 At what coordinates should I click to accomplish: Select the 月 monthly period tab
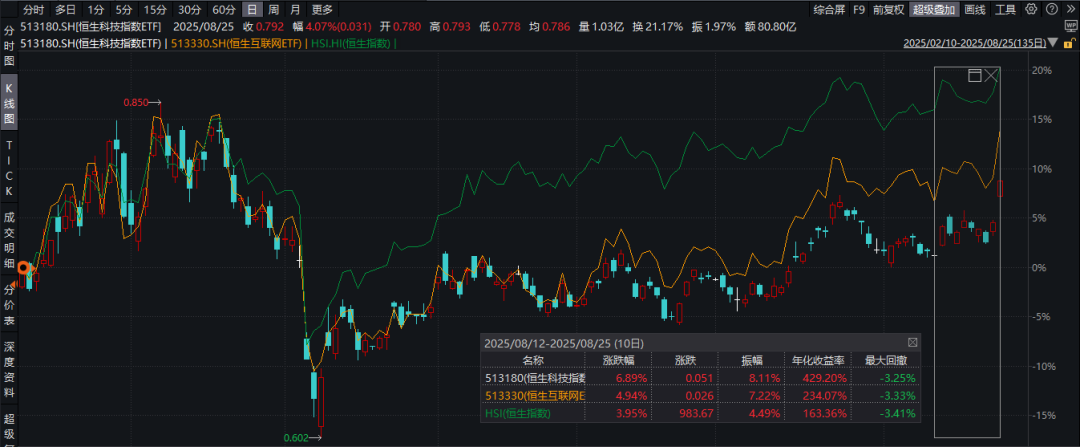[295, 10]
